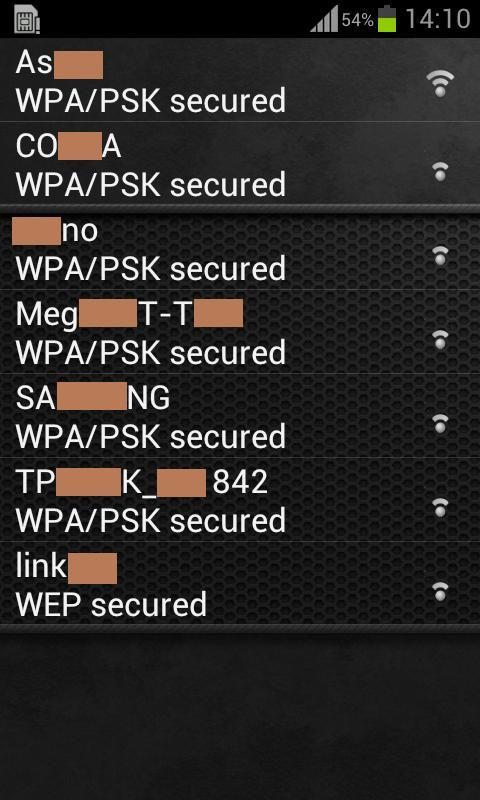
Task: Select the CO...A network name
Action: tap(68, 147)
